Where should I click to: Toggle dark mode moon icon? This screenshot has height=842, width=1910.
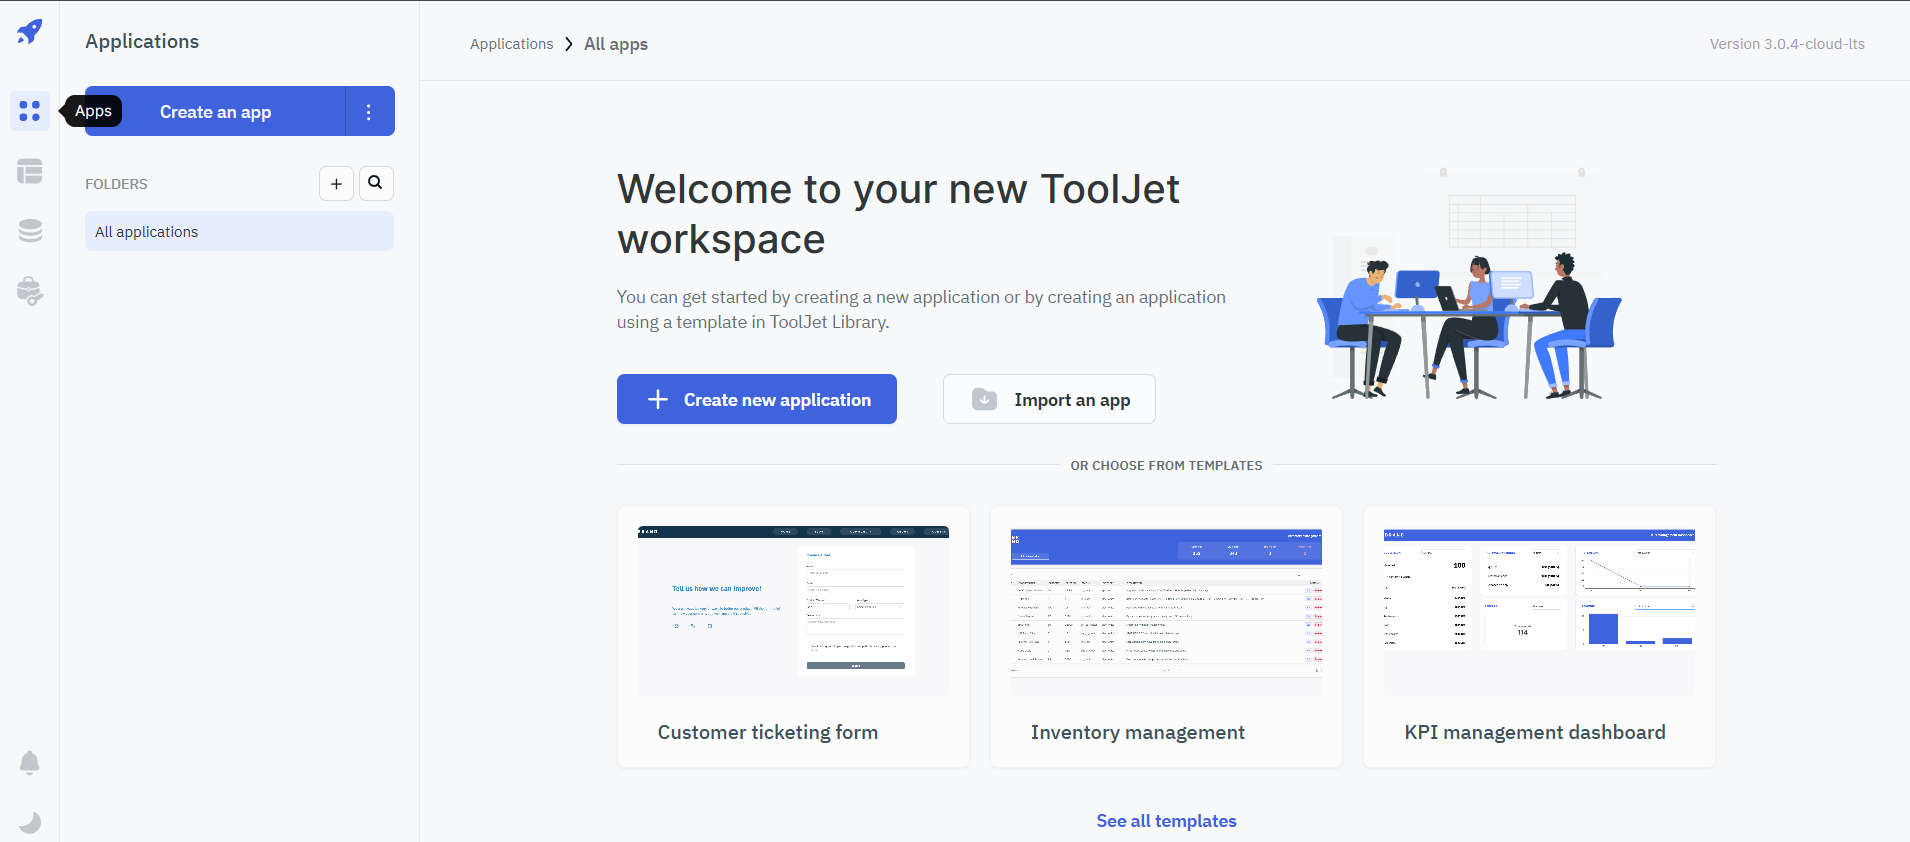[x=30, y=822]
